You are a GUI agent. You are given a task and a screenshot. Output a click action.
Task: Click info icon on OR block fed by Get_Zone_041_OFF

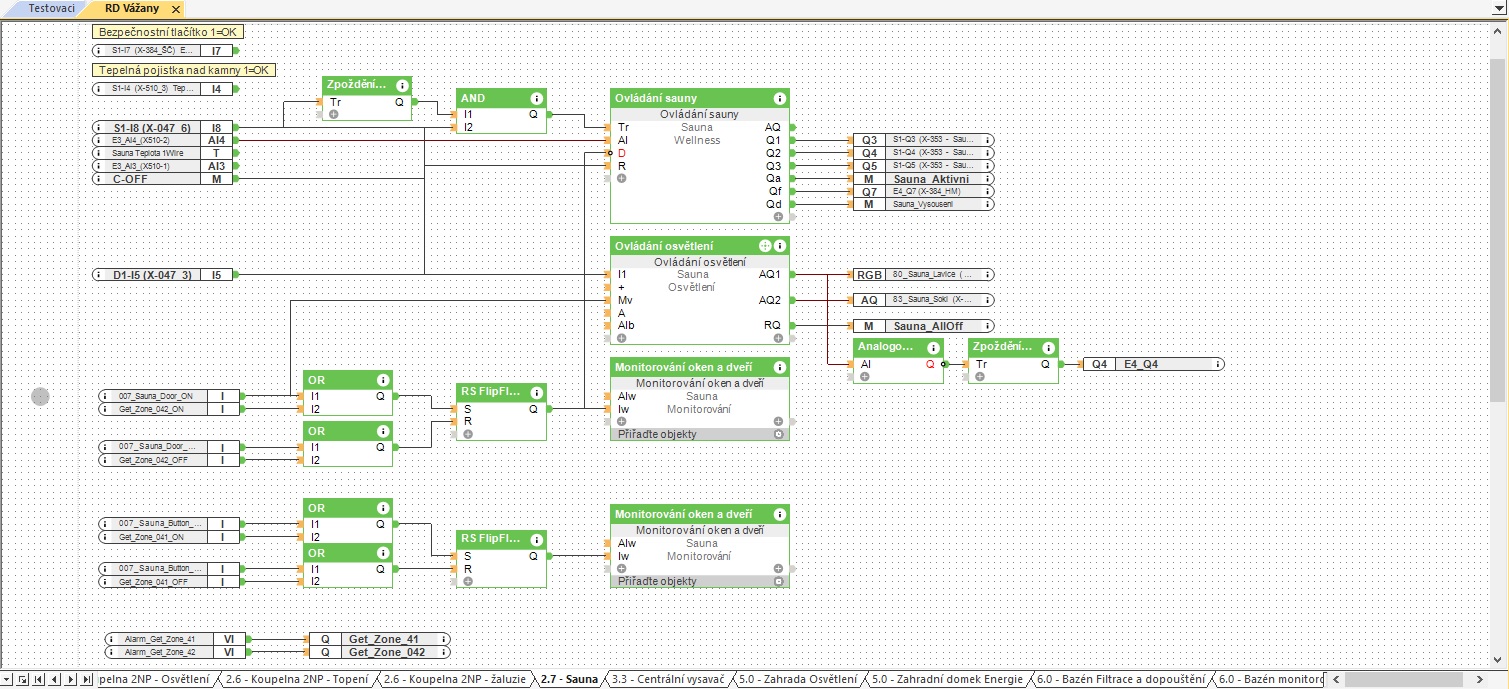pos(383,553)
